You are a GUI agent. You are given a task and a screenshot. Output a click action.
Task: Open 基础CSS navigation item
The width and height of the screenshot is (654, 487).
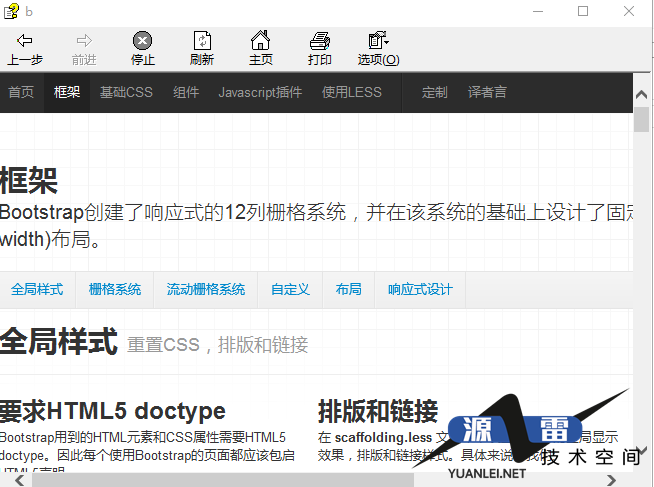pos(126,92)
